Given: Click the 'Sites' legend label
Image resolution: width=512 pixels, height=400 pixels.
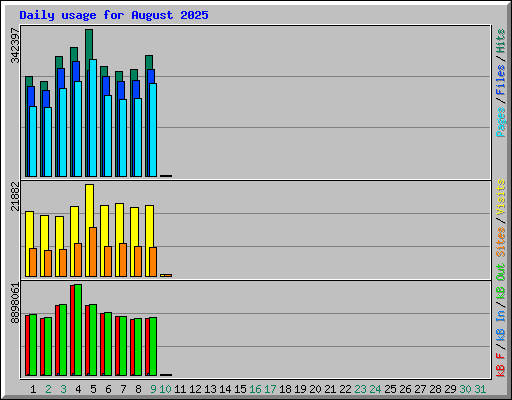Looking at the screenshot, I should [x=500, y=242].
